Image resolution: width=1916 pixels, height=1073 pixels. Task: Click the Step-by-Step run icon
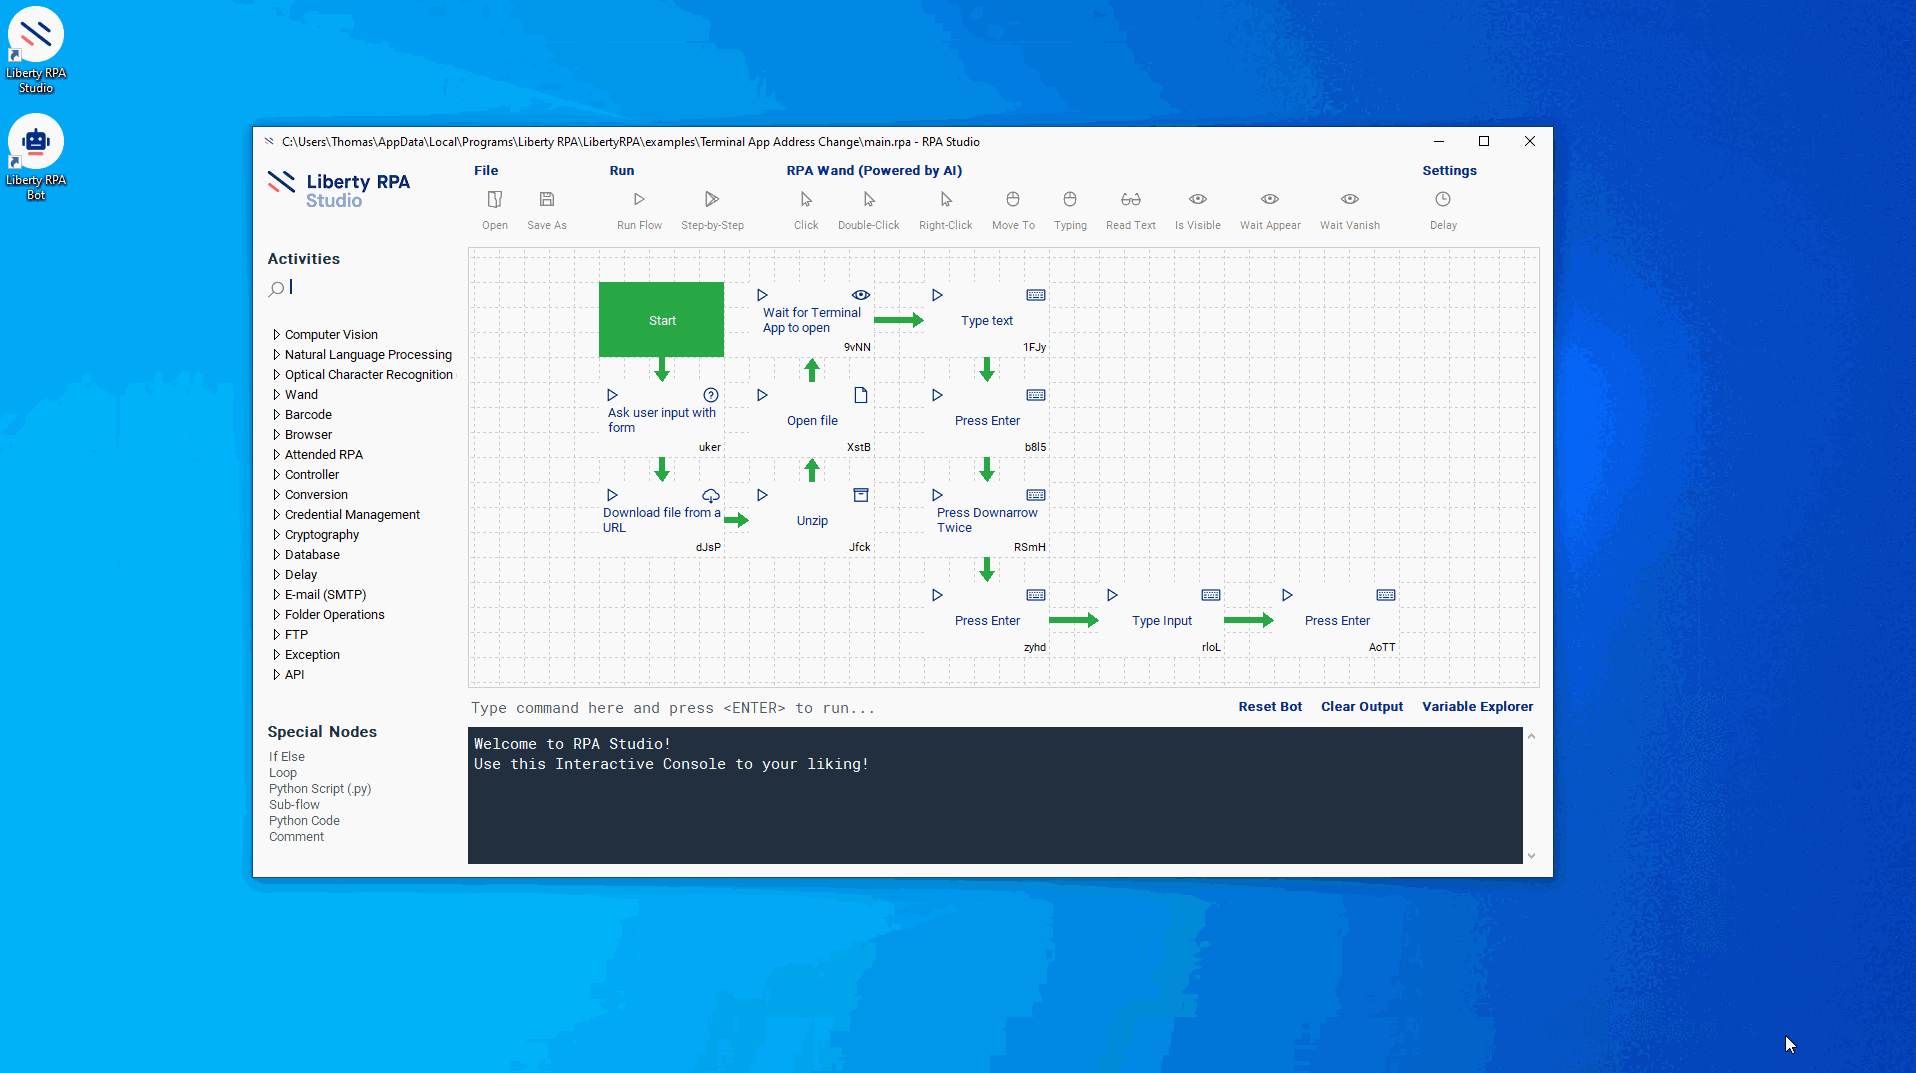[x=711, y=200]
